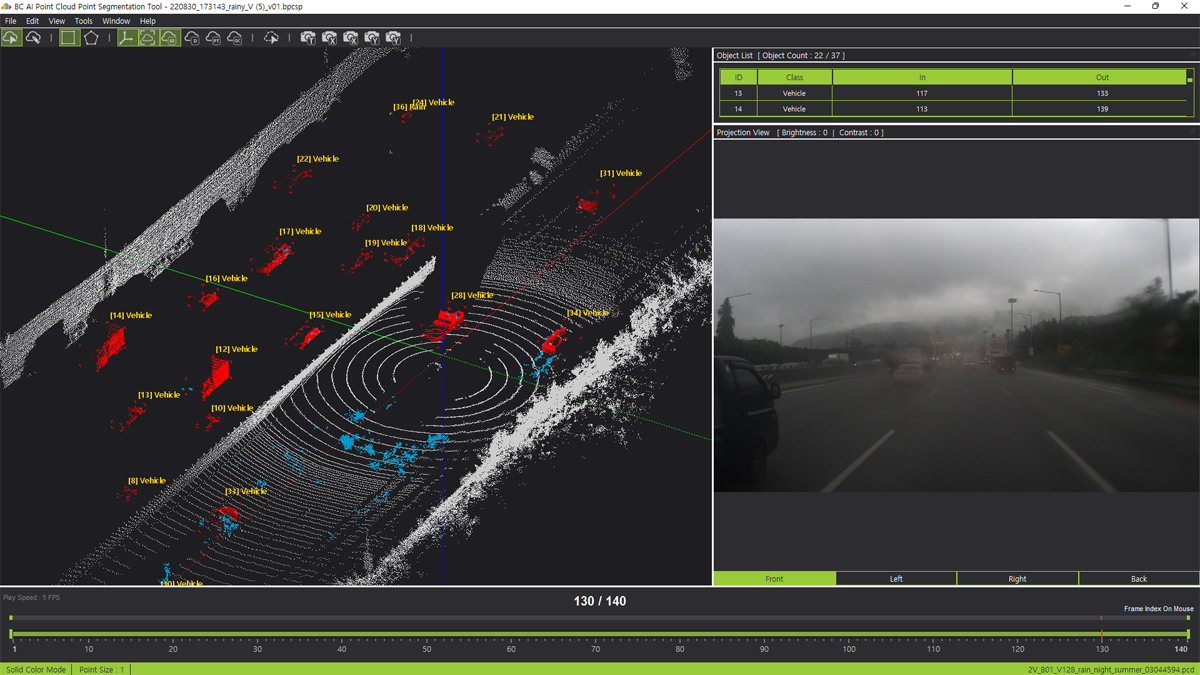Toggle the cloud QC display icon

click(x=235, y=38)
